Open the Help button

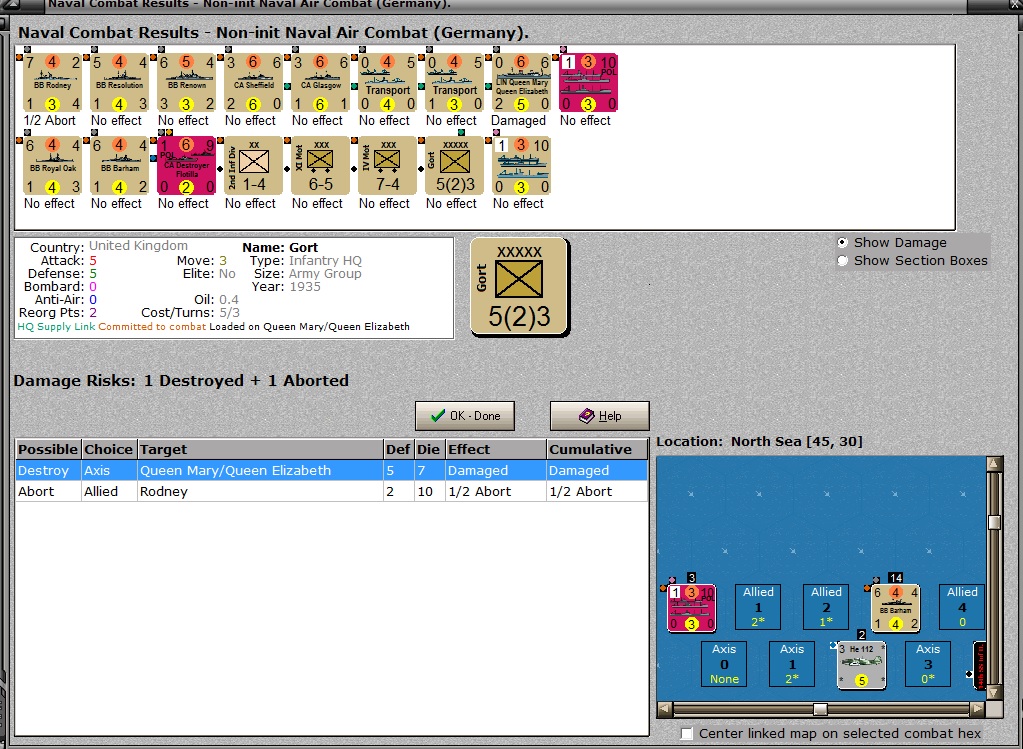(x=600, y=416)
